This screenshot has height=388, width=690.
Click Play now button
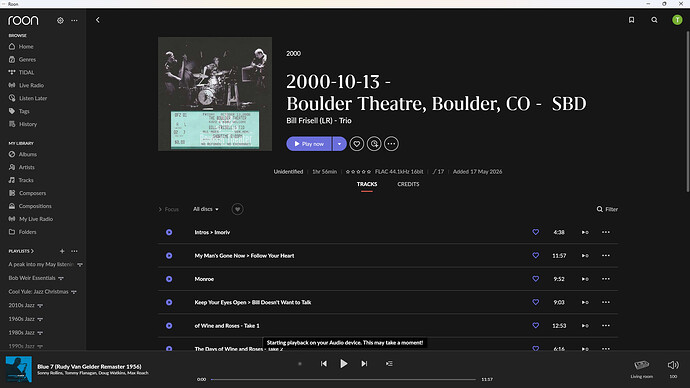coord(308,144)
